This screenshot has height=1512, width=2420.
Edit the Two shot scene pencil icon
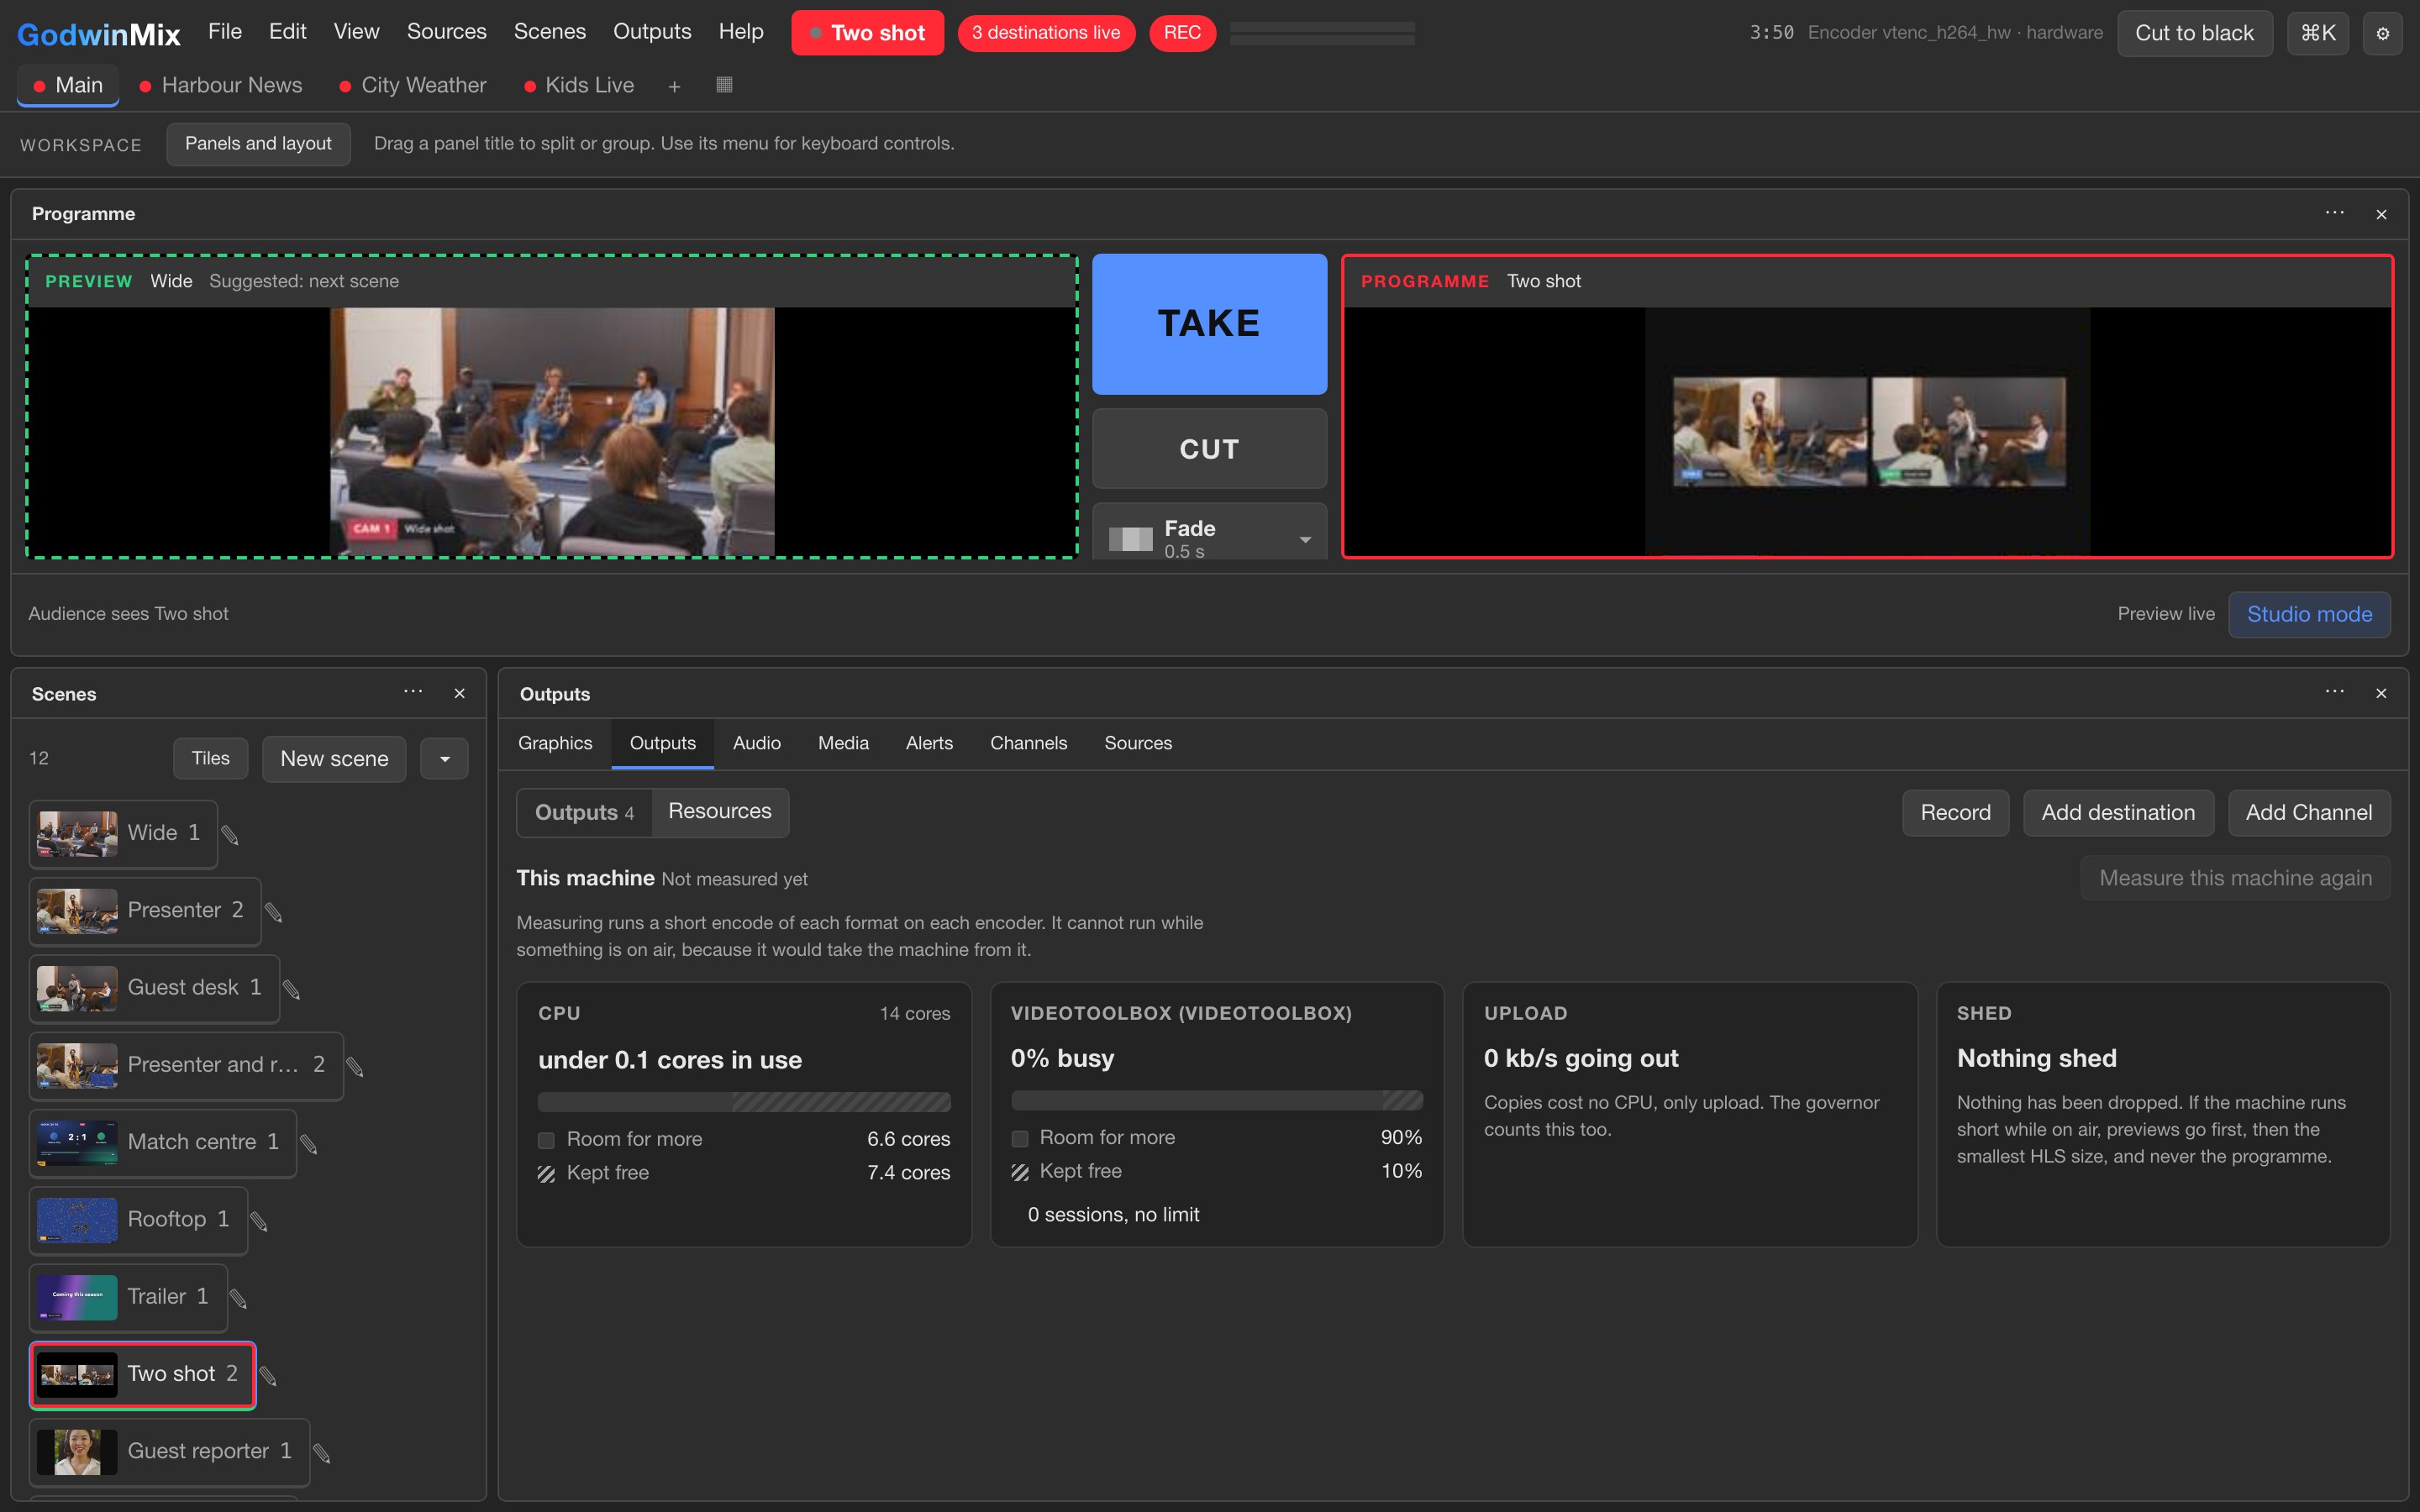tap(267, 1376)
